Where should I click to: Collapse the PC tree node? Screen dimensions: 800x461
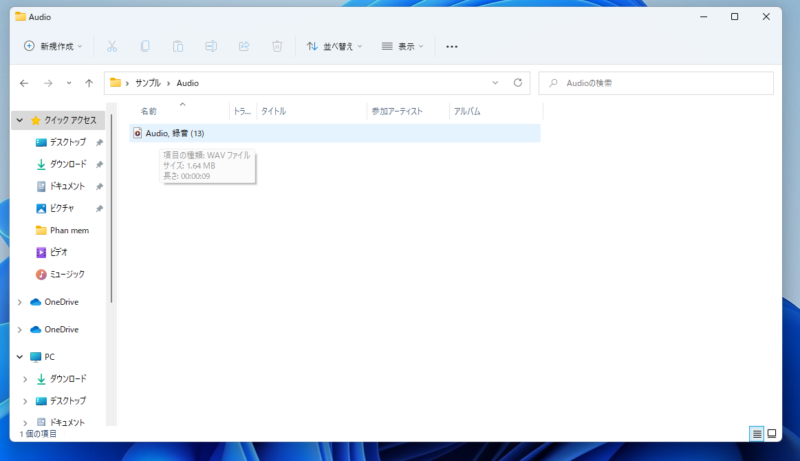click(20, 357)
